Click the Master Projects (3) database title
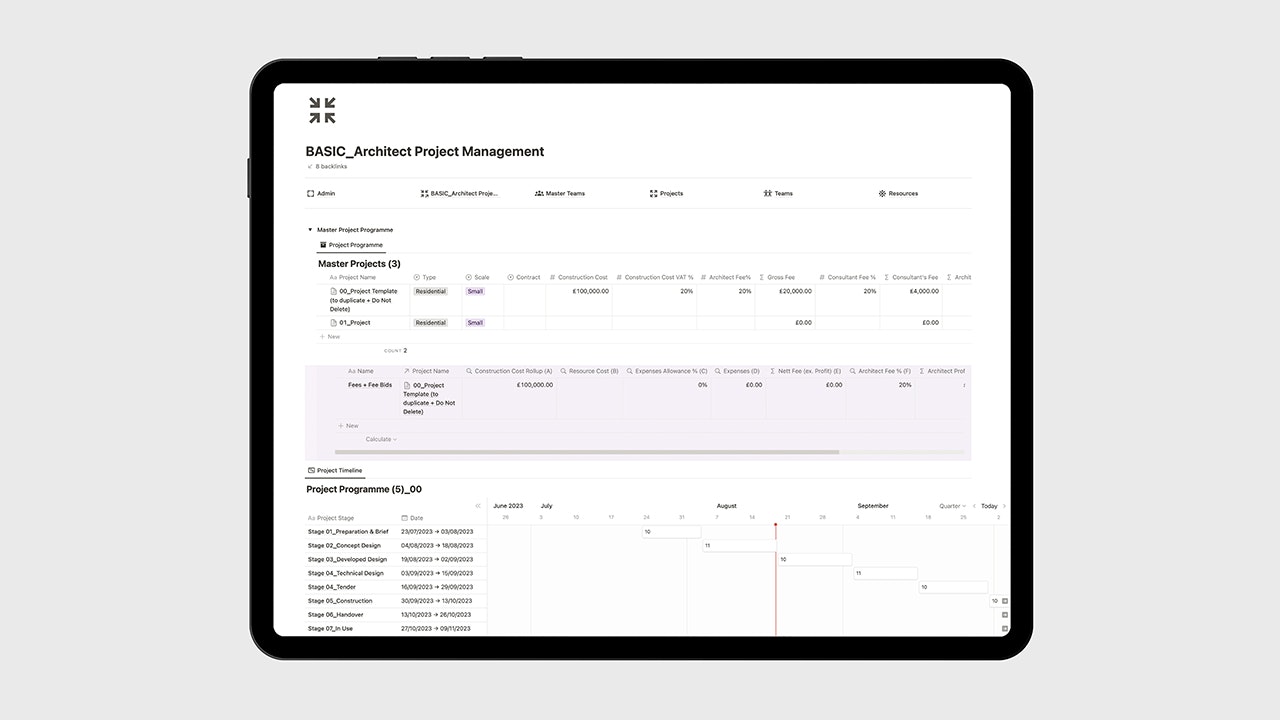Viewport: 1280px width, 720px height. tap(359, 264)
